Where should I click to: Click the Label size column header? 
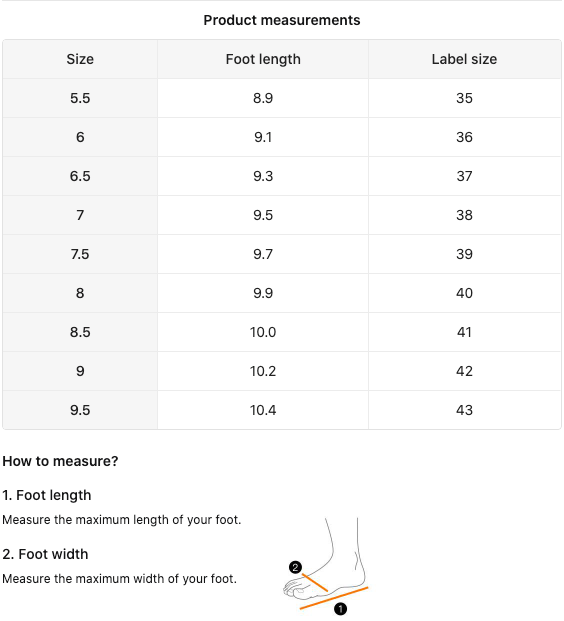[464, 59]
